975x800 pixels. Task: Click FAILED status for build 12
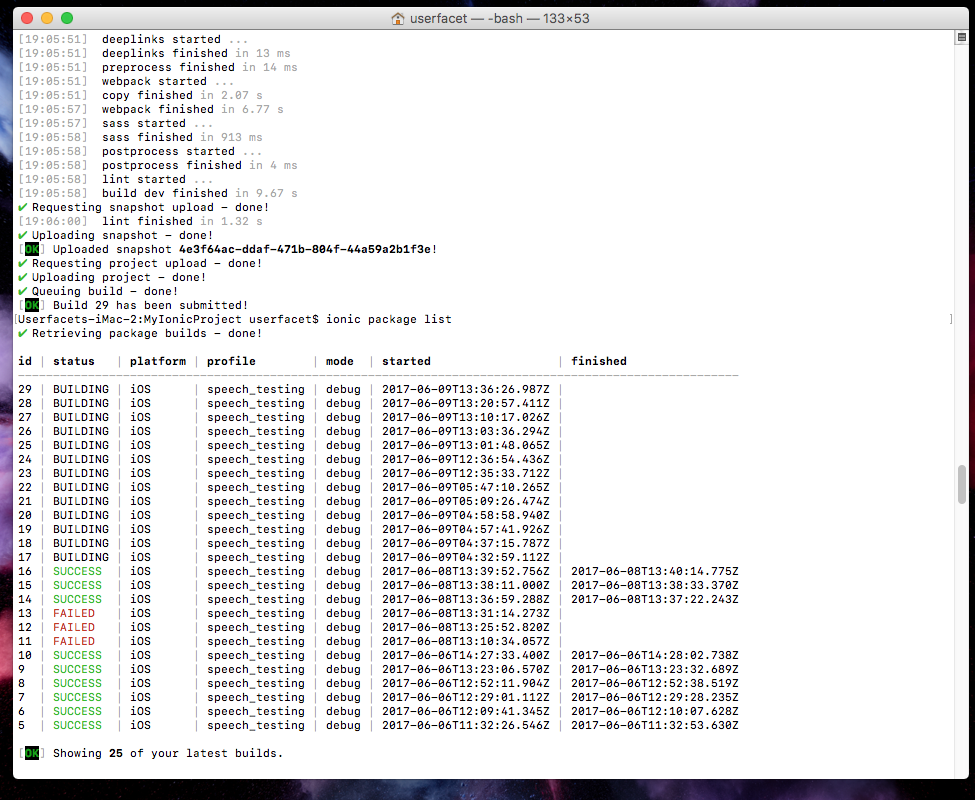(74, 627)
